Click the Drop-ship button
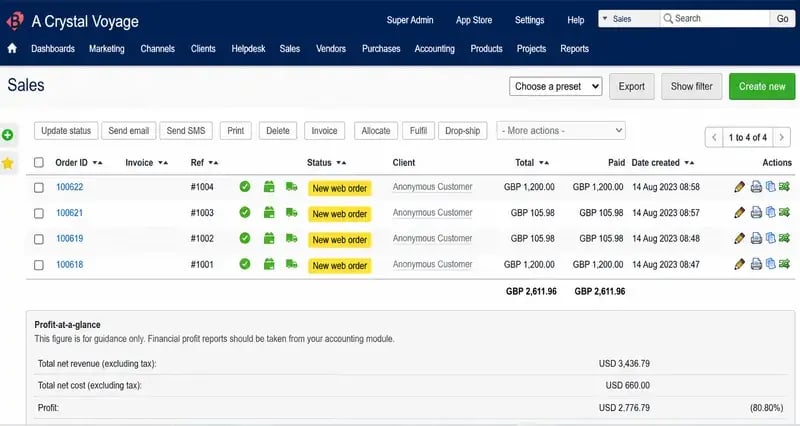Image resolution: width=800 pixels, height=426 pixels. pyautogui.click(x=462, y=131)
